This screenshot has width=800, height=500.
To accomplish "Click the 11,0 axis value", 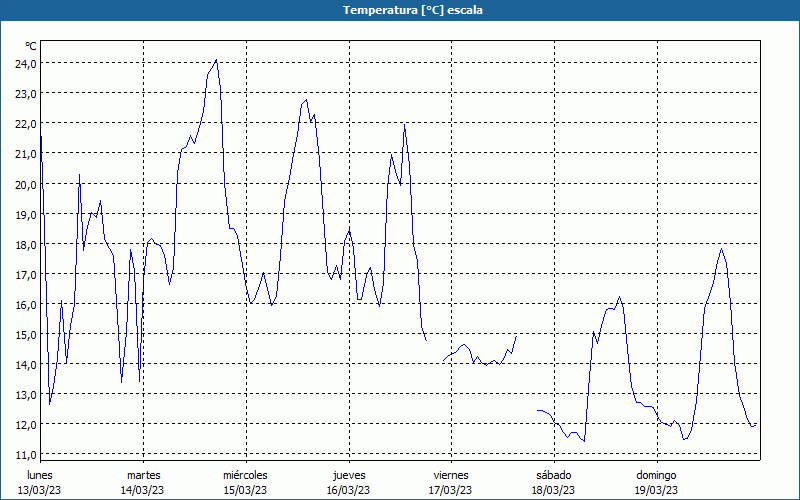I will coord(27,455).
